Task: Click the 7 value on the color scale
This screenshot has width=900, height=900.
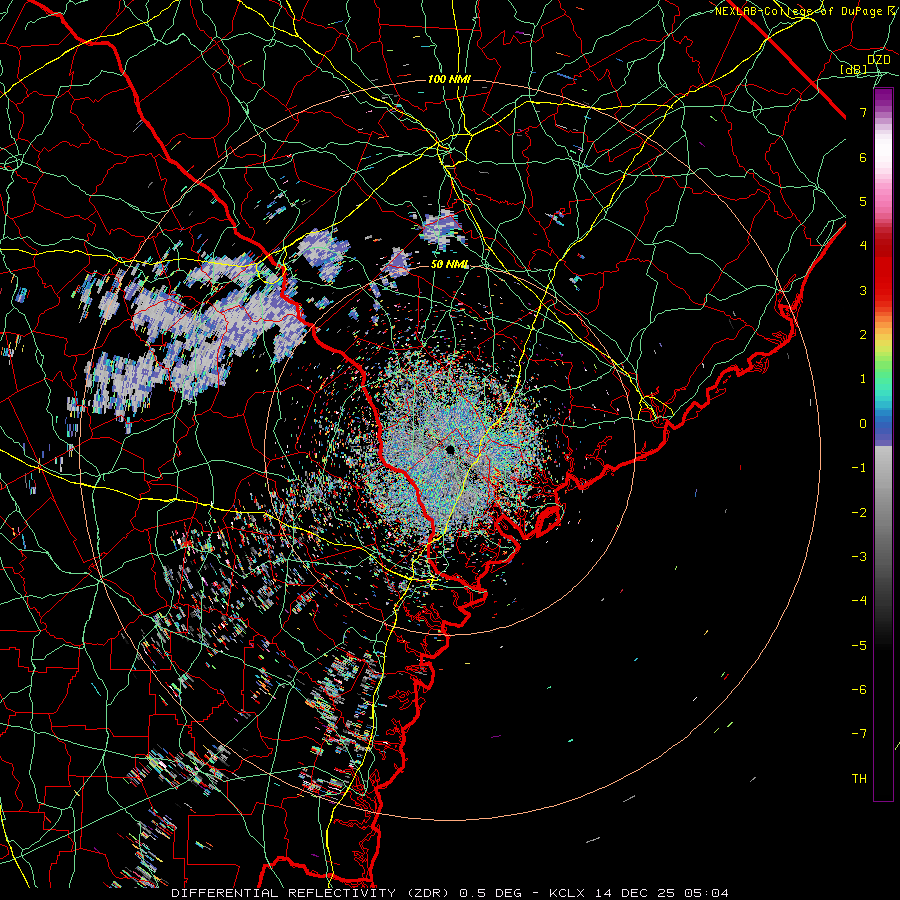Action: [863, 112]
